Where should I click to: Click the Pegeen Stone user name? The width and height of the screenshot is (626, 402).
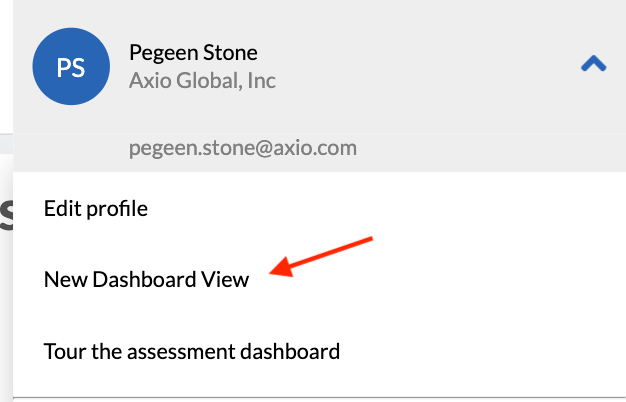coord(193,52)
